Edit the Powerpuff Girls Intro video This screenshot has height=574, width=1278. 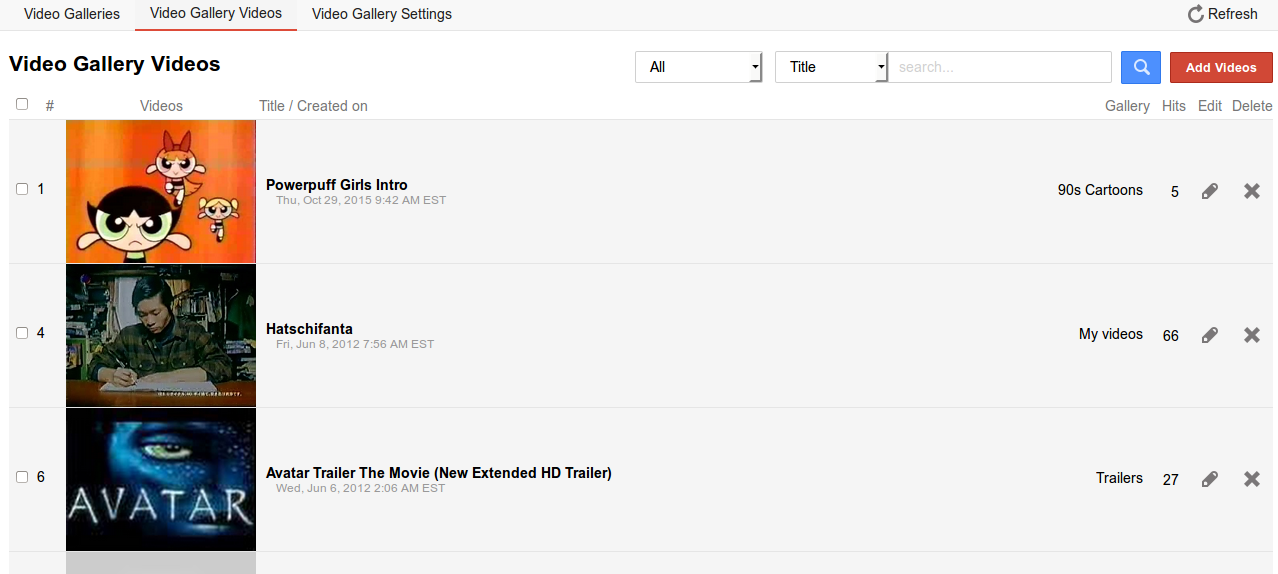click(x=1209, y=191)
